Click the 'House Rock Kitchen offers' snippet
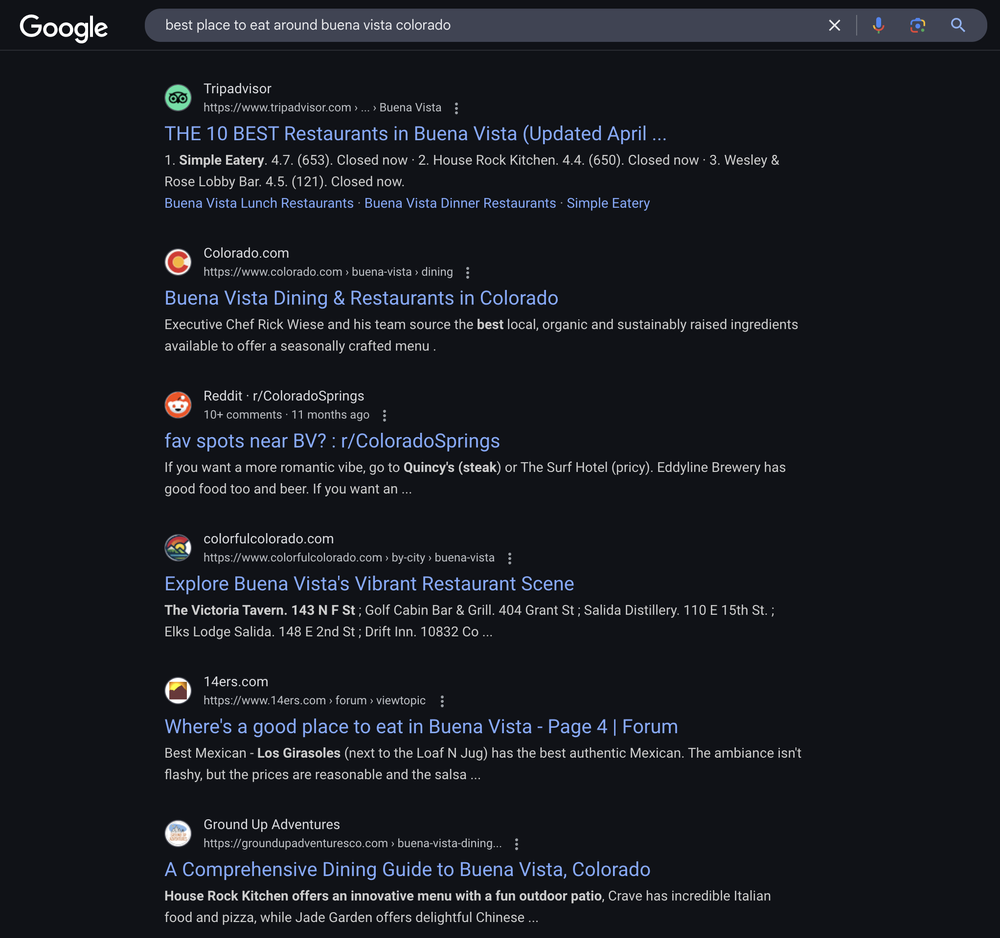 [467, 907]
